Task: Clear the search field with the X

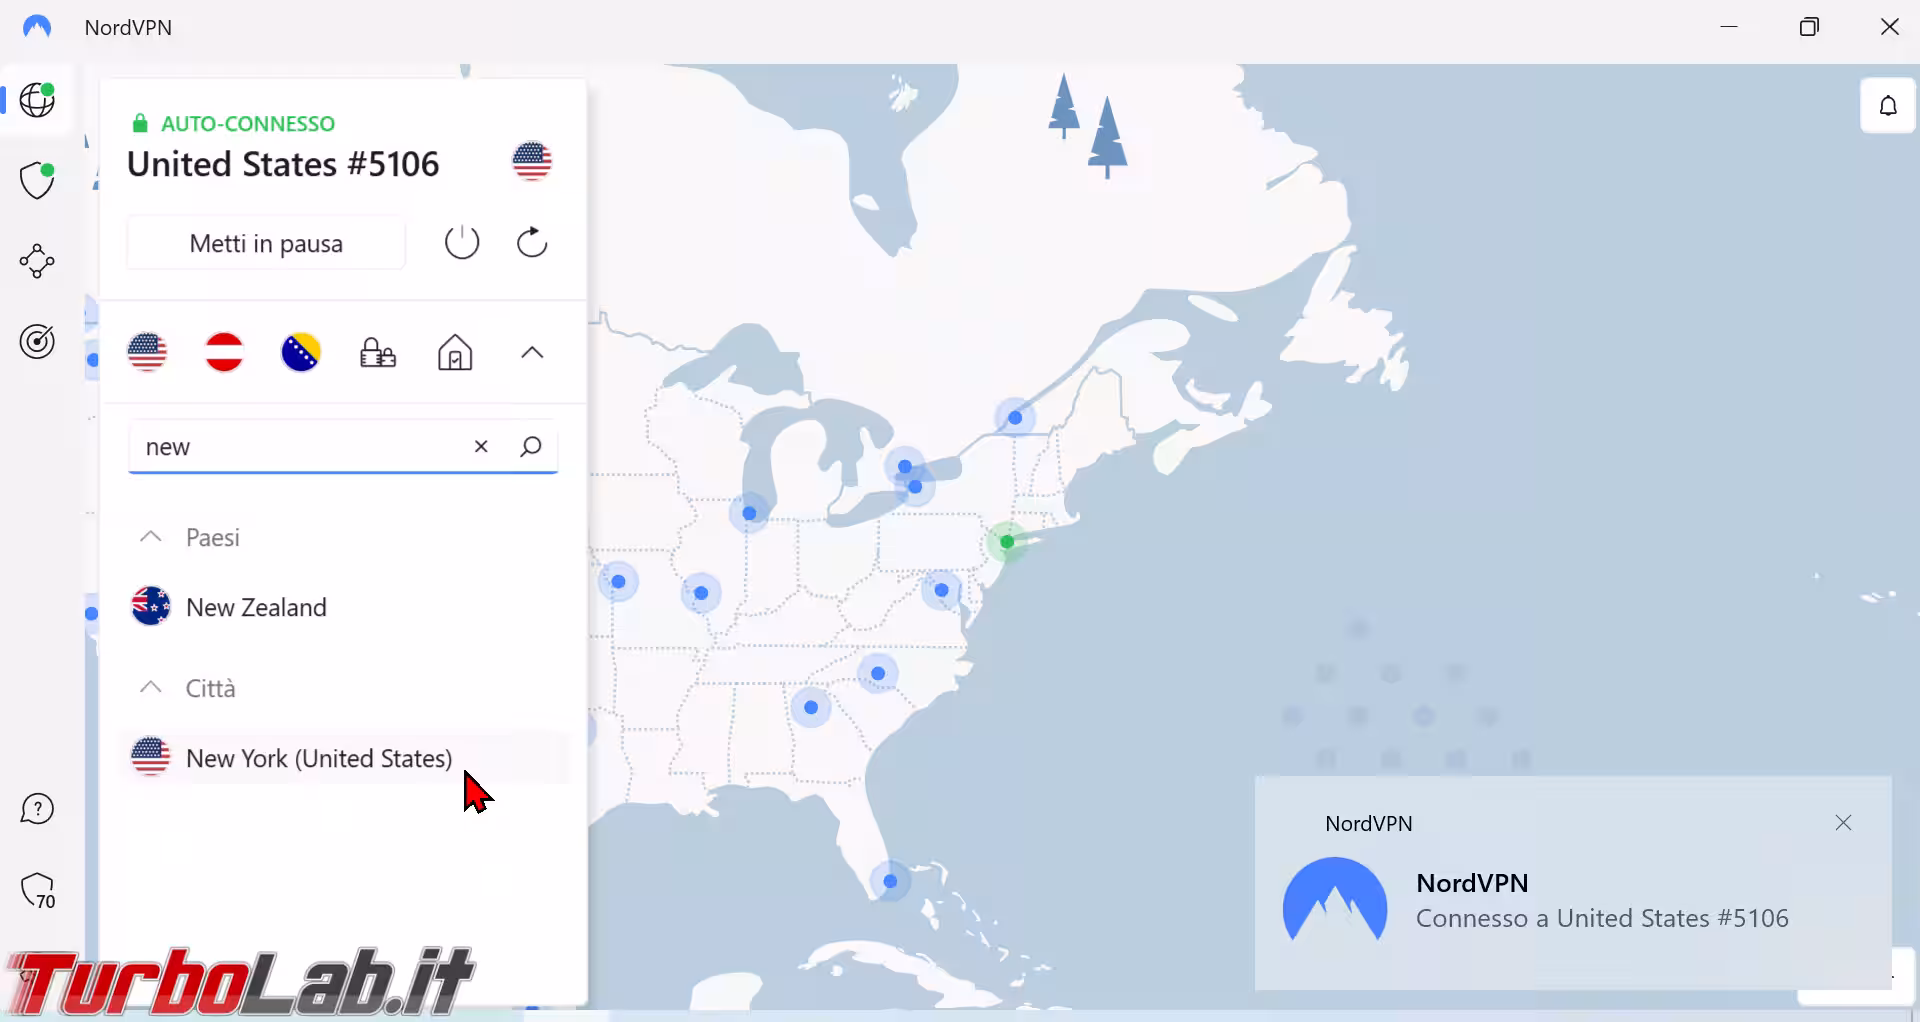Action: [481, 447]
